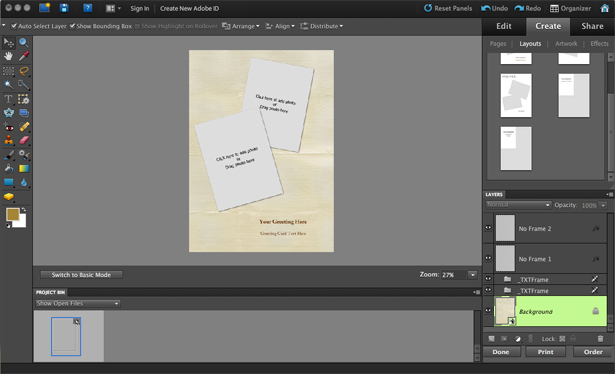Click Switch to Basic Mode button
Image resolution: width=615 pixels, height=374 pixels.
click(x=81, y=275)
